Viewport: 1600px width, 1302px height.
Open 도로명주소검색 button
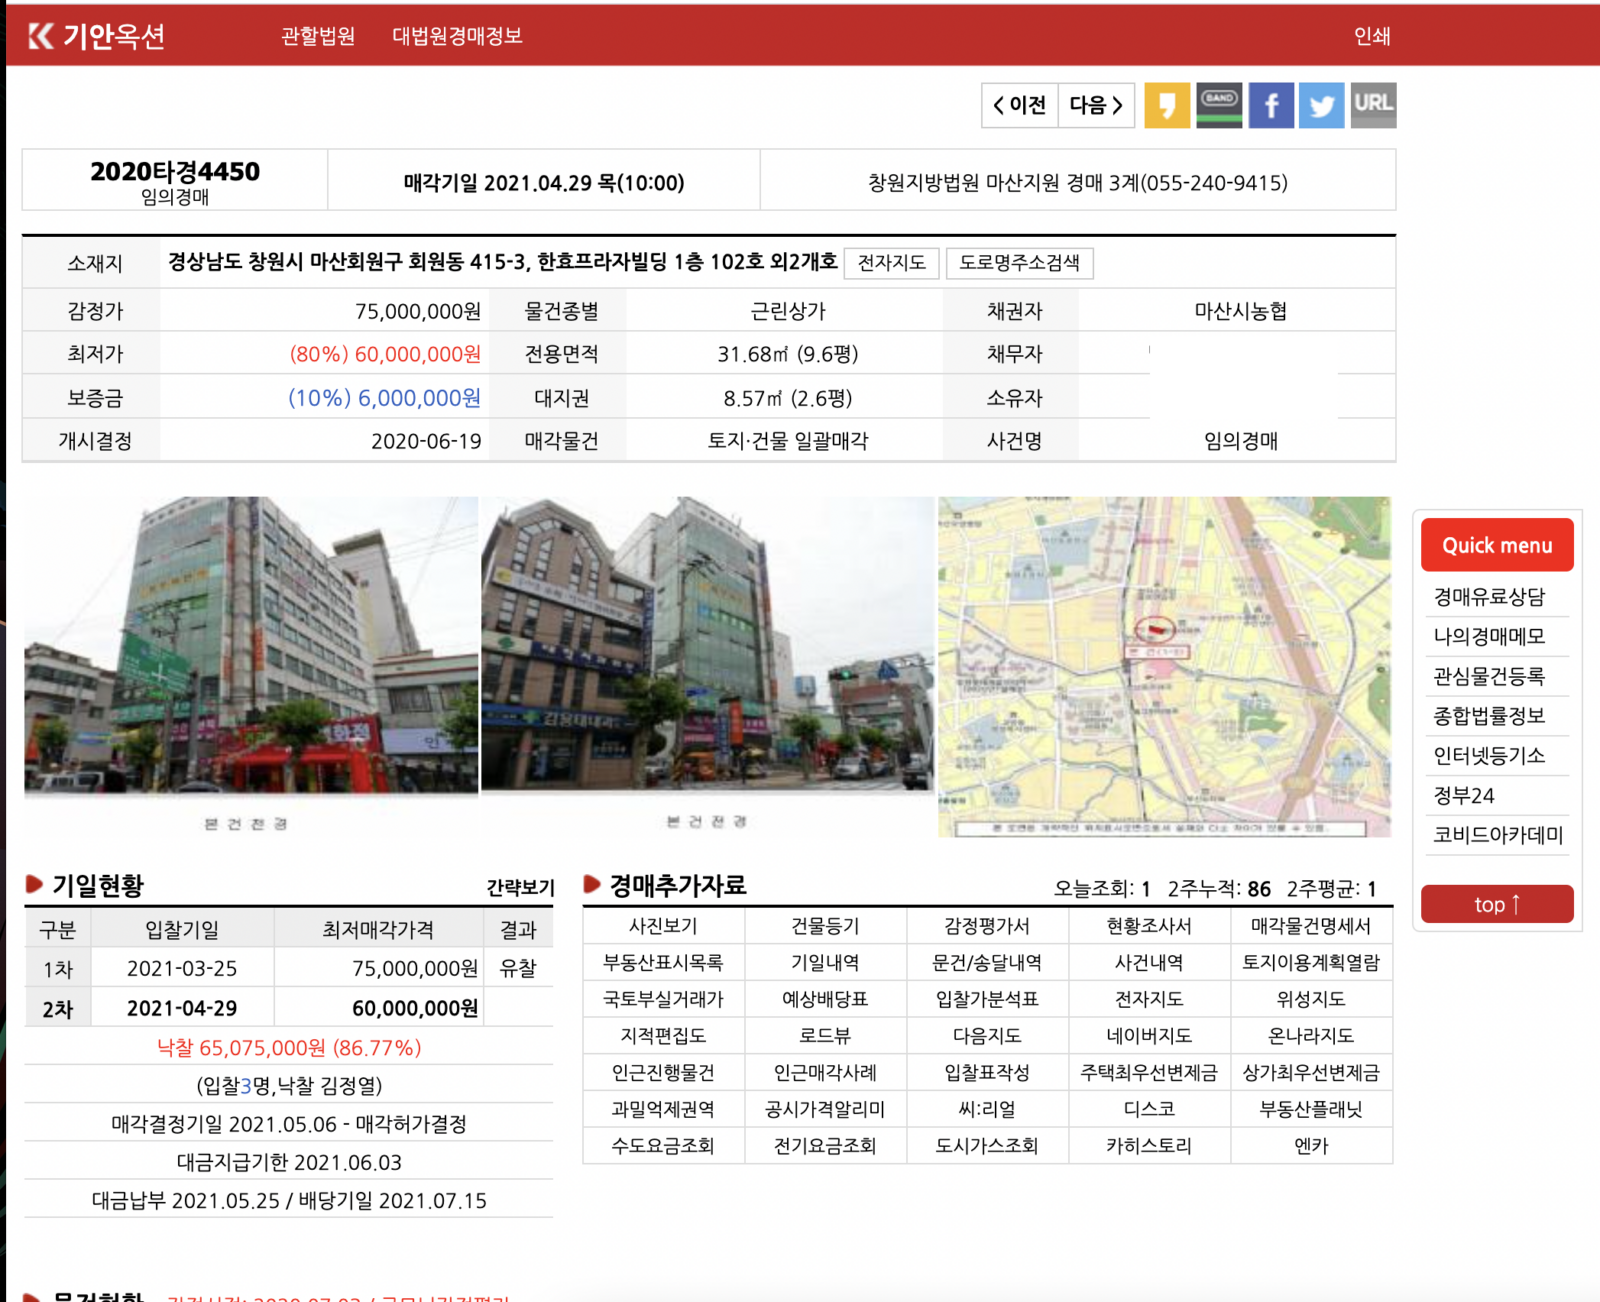[1019, 263]
